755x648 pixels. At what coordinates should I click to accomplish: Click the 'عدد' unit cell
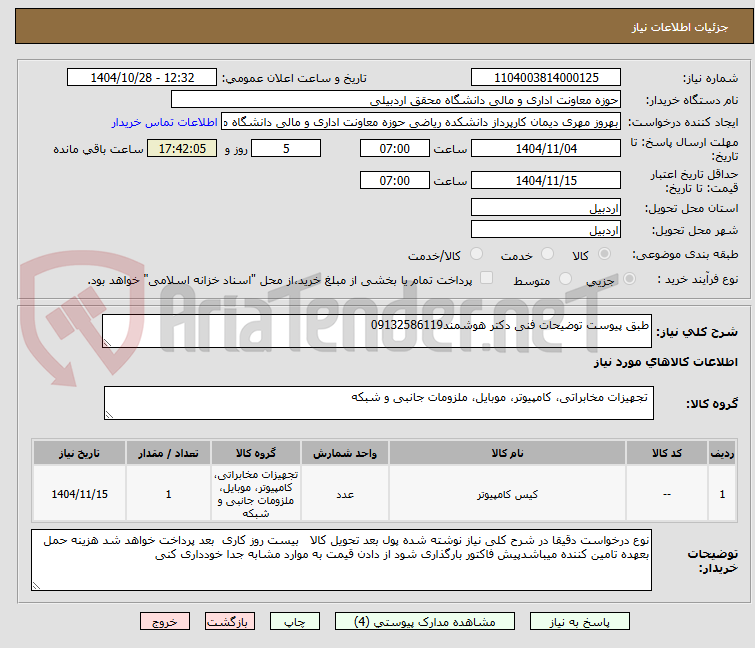point(345,494)
